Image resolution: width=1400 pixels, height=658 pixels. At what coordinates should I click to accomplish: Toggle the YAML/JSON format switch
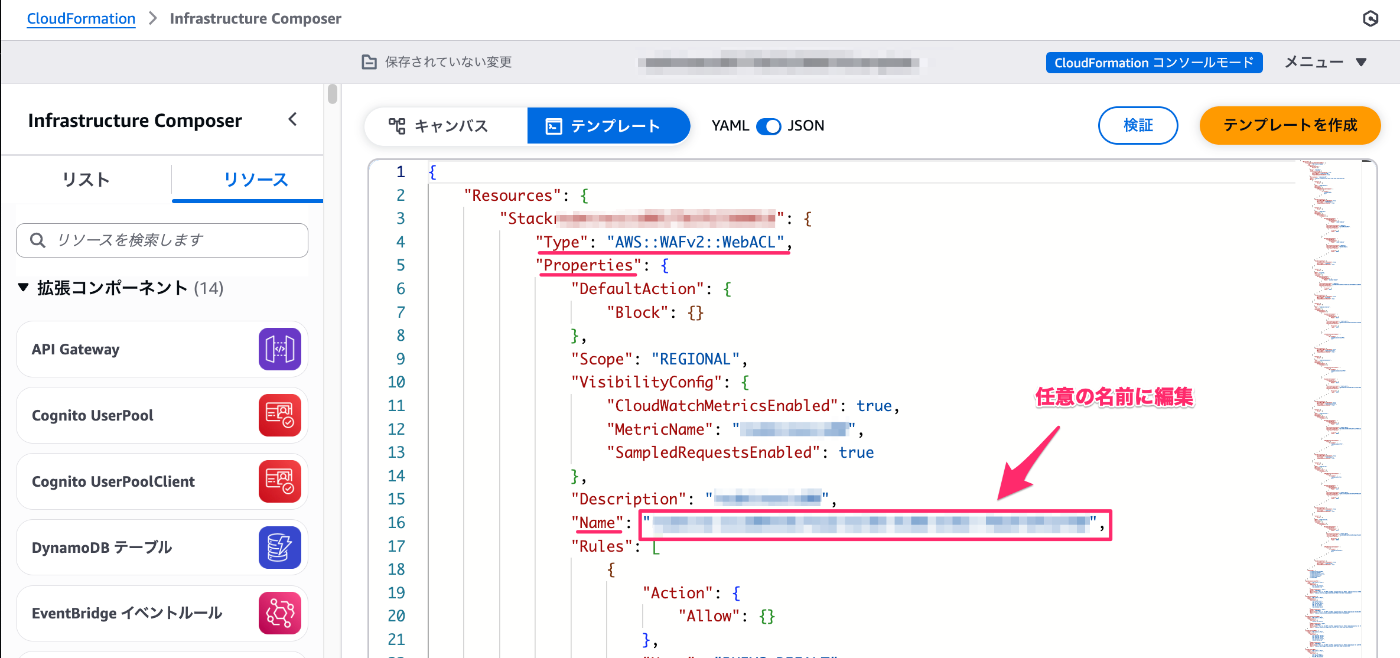(x=768, y=126)
